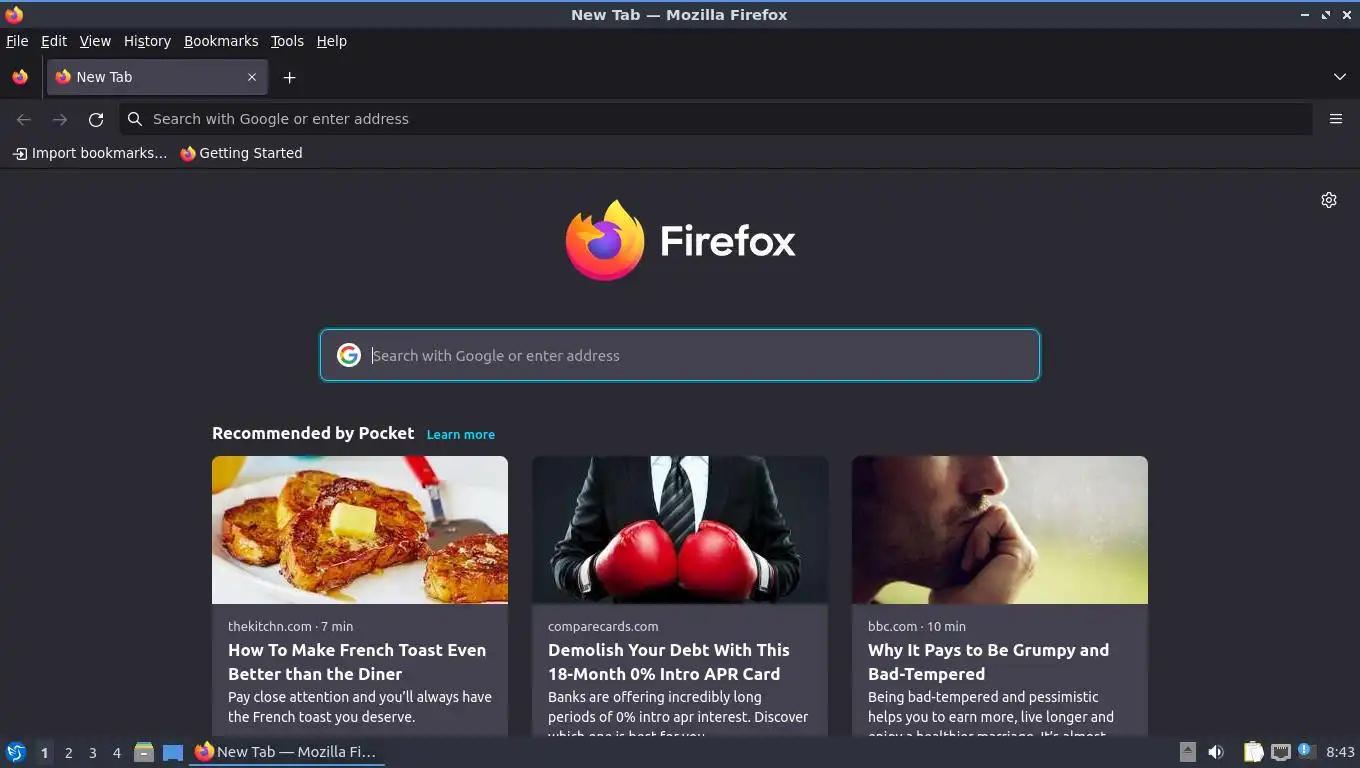Open How To Make French Toast headline
Screen dimensions: 1360x768
pos(357,662)
